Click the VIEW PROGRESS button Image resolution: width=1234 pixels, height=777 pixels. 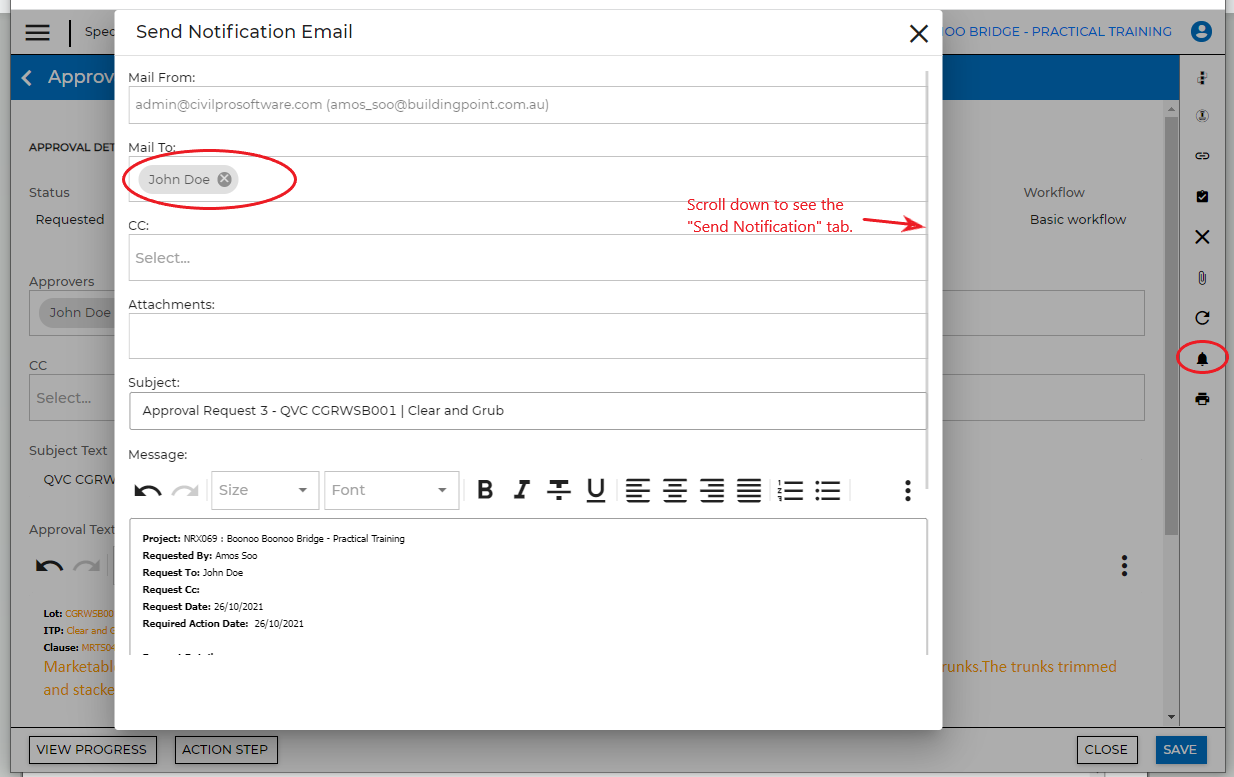pos(91,749)
